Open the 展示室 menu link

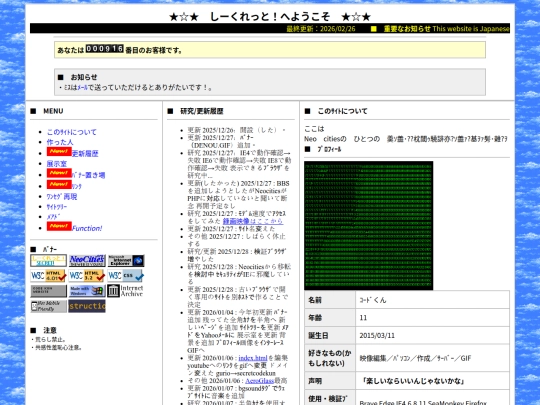pyautogui.click(x=57, y=164)
